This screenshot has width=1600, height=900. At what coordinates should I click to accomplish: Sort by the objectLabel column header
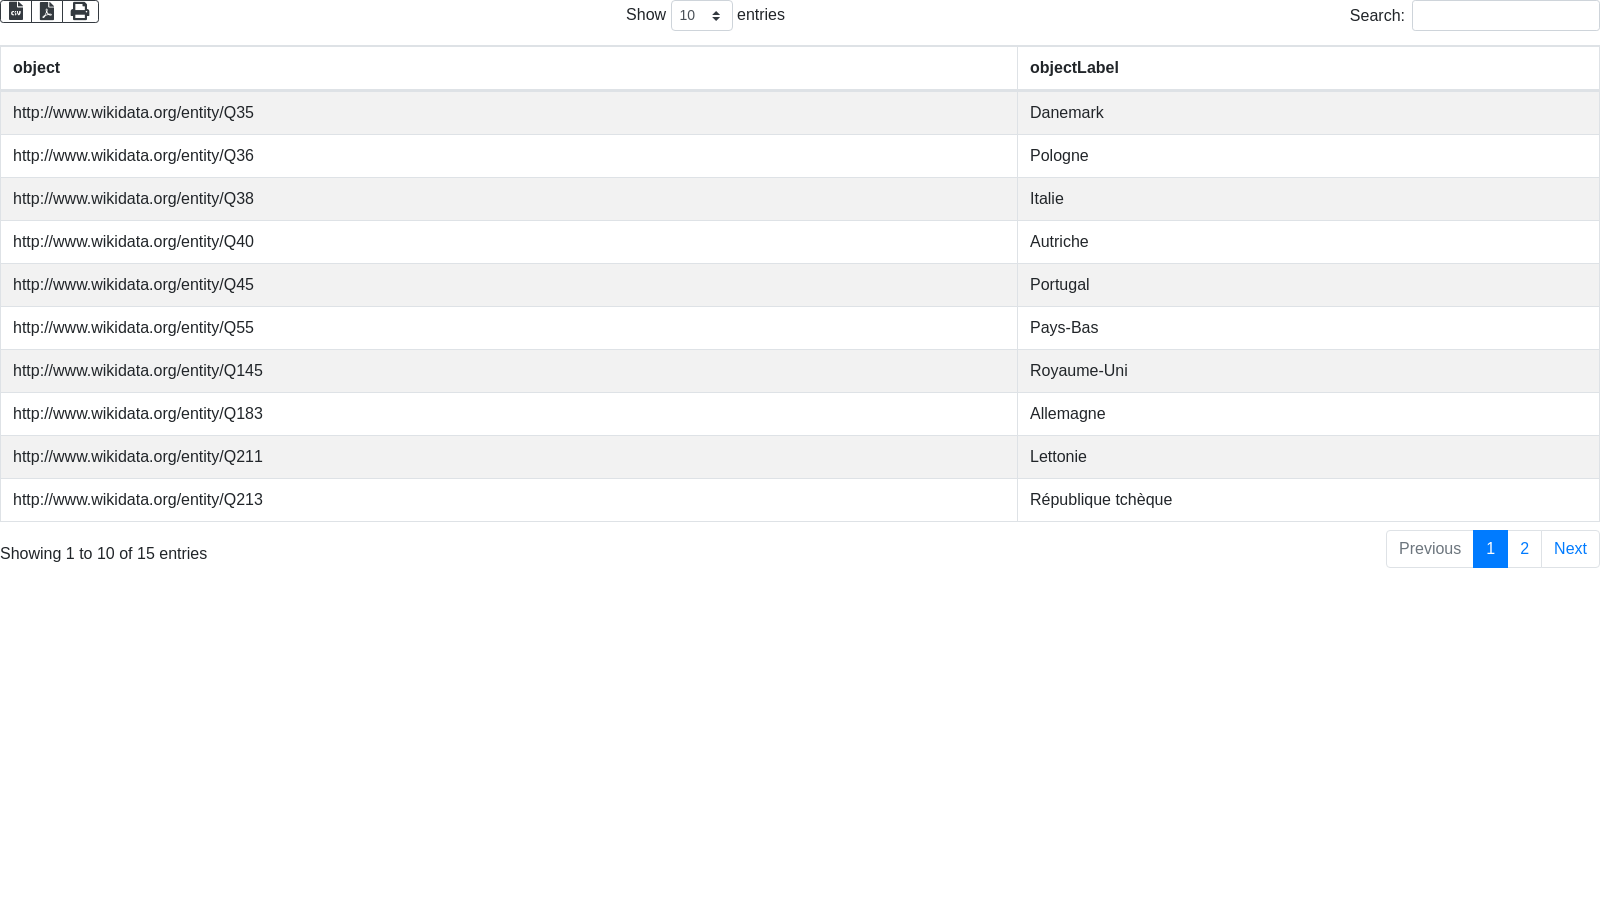click(1074, 68)
